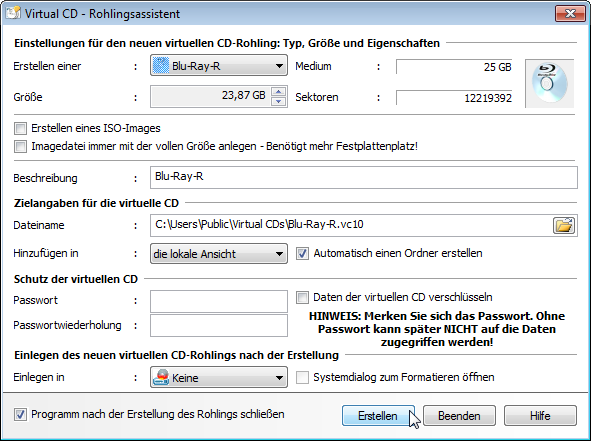Decrease Größe with the down spinner arrow
The height and width of the screenshot is (441, 591).
pyautogui.click(x=278, y=101)
